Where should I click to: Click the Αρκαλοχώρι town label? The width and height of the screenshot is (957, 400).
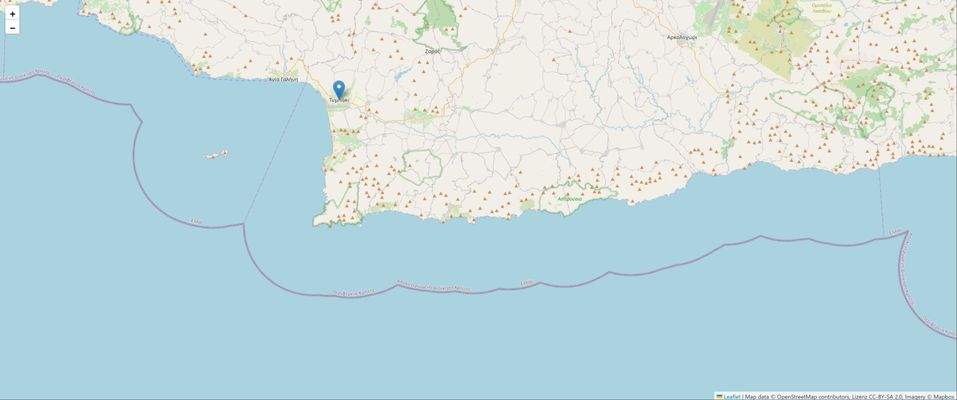[682, 37]
